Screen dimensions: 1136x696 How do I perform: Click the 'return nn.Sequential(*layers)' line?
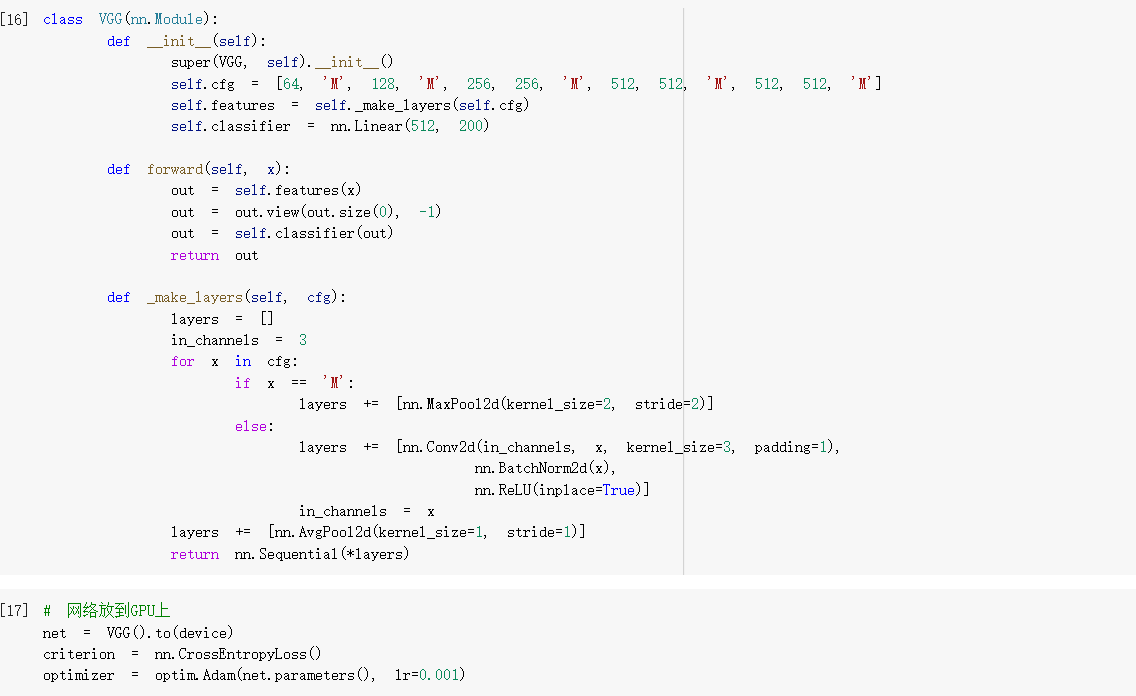click(290, 554)
